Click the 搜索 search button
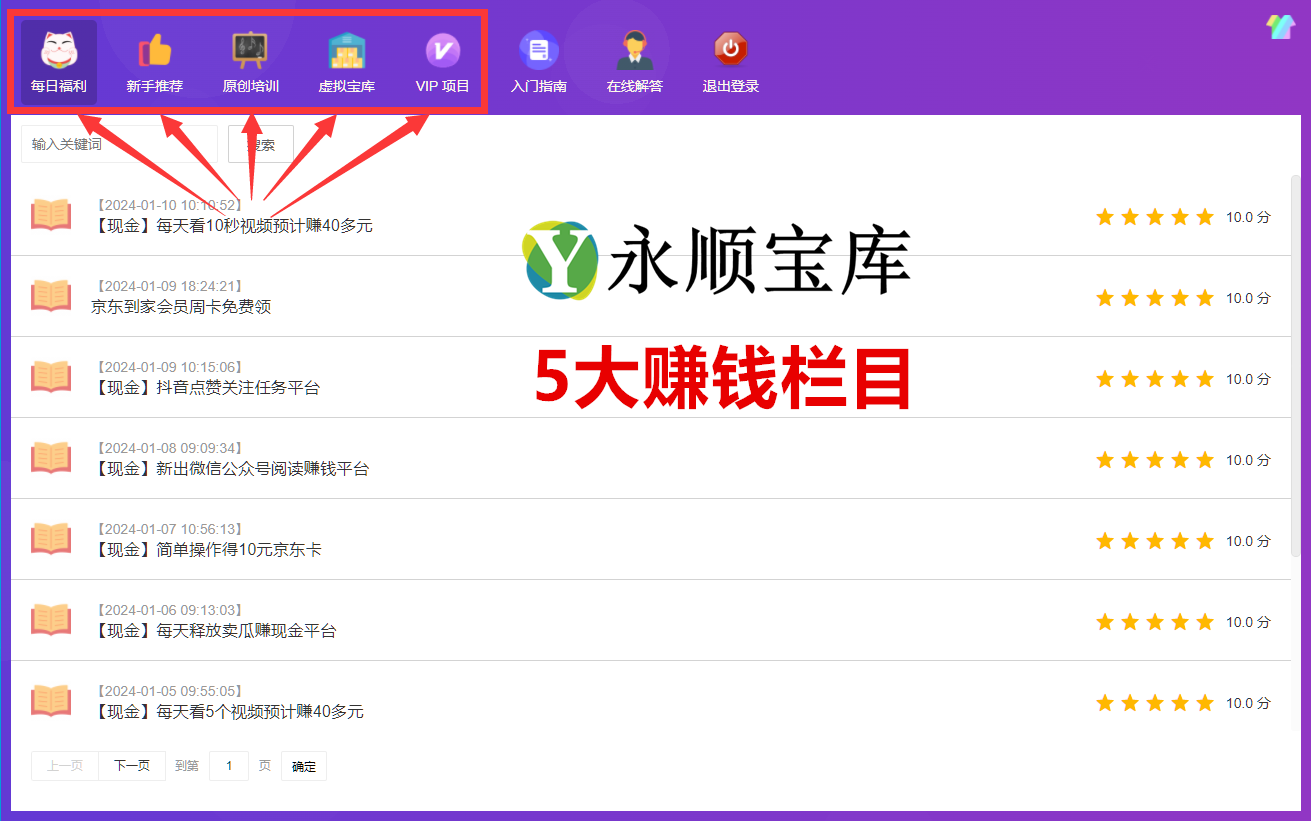The image size is (1311, 821). point(261,144)
